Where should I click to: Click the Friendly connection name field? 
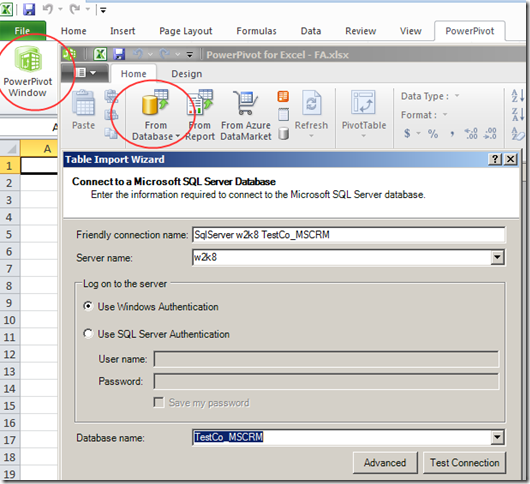(x=348, y=235)
